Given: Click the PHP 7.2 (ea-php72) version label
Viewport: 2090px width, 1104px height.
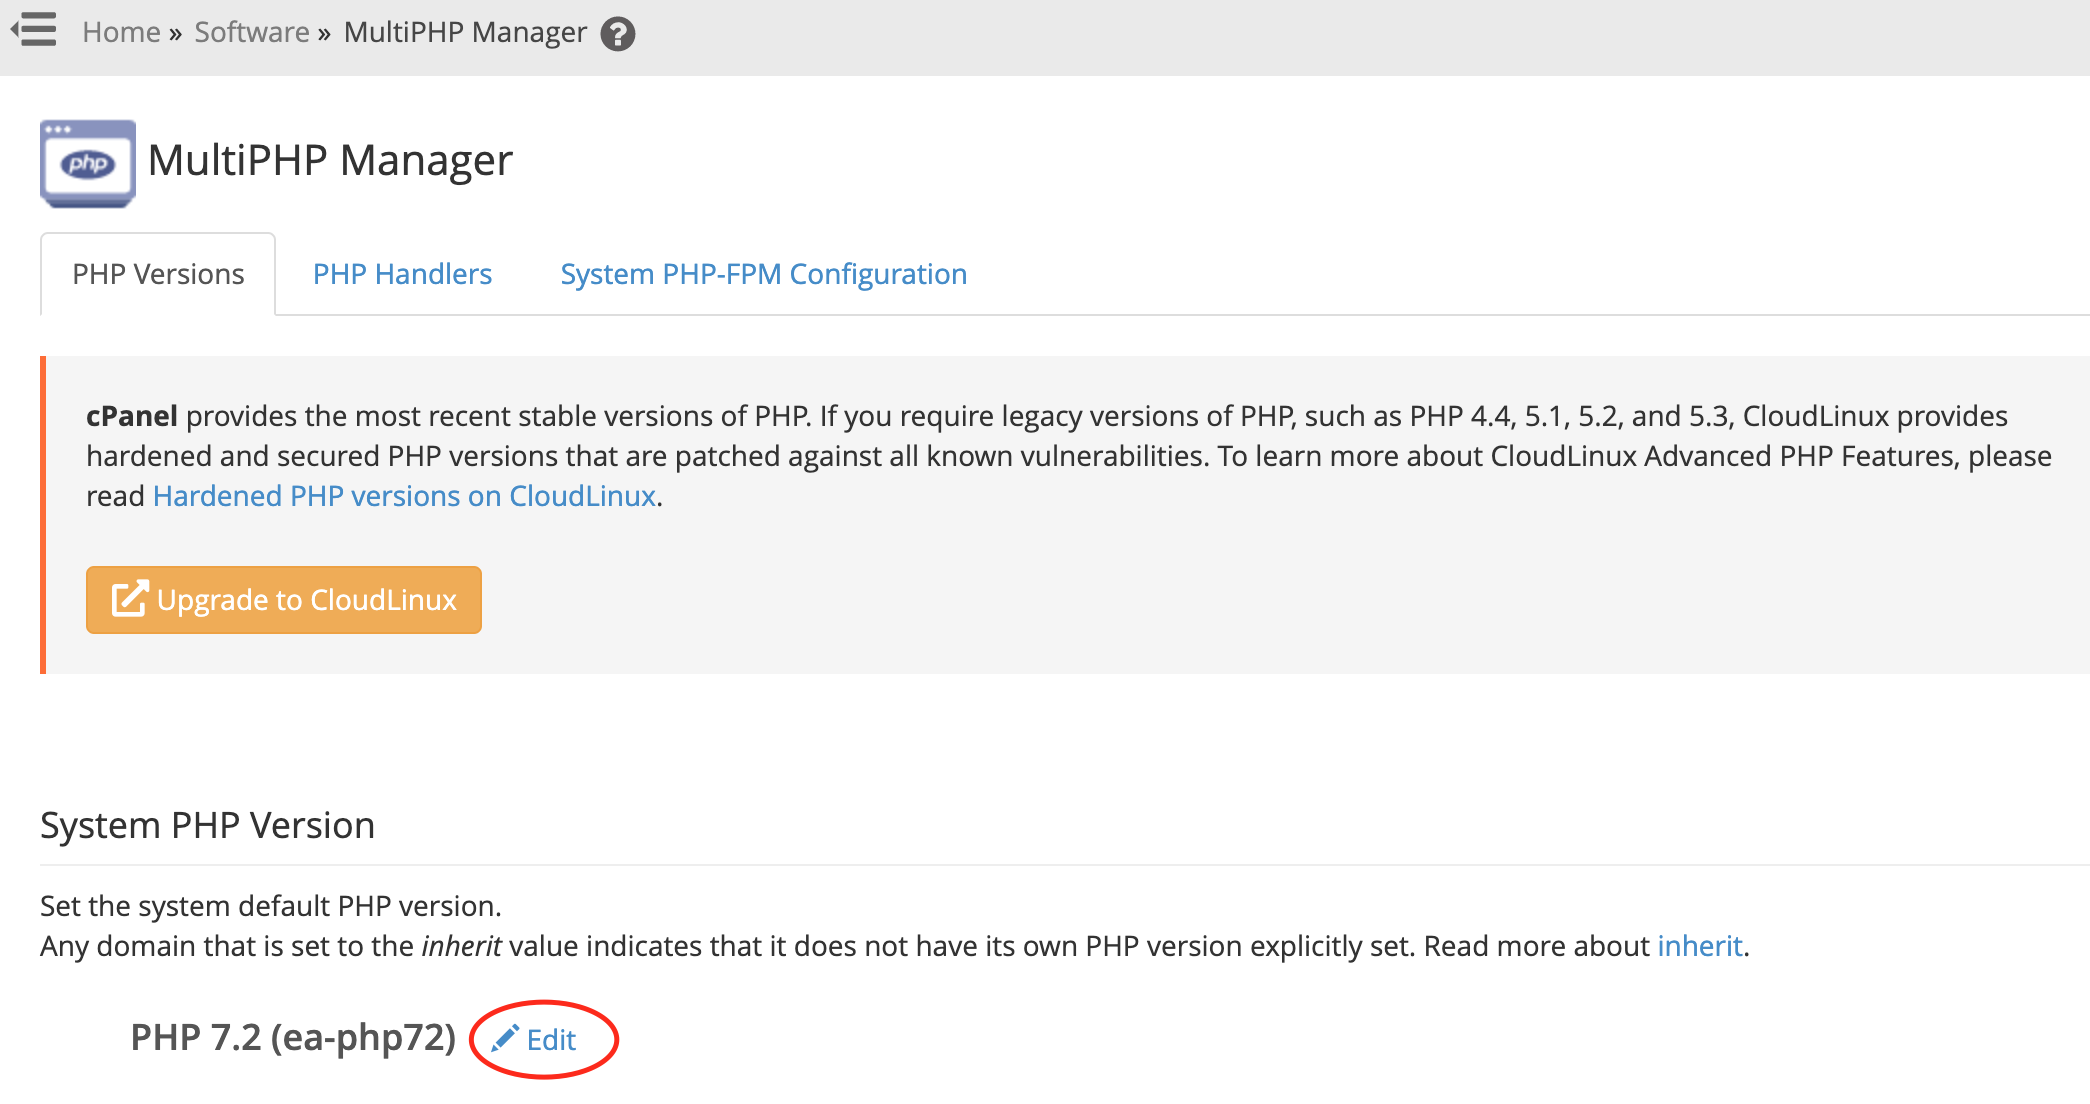Looking at the screenshot, I should tap(293, 1038).
